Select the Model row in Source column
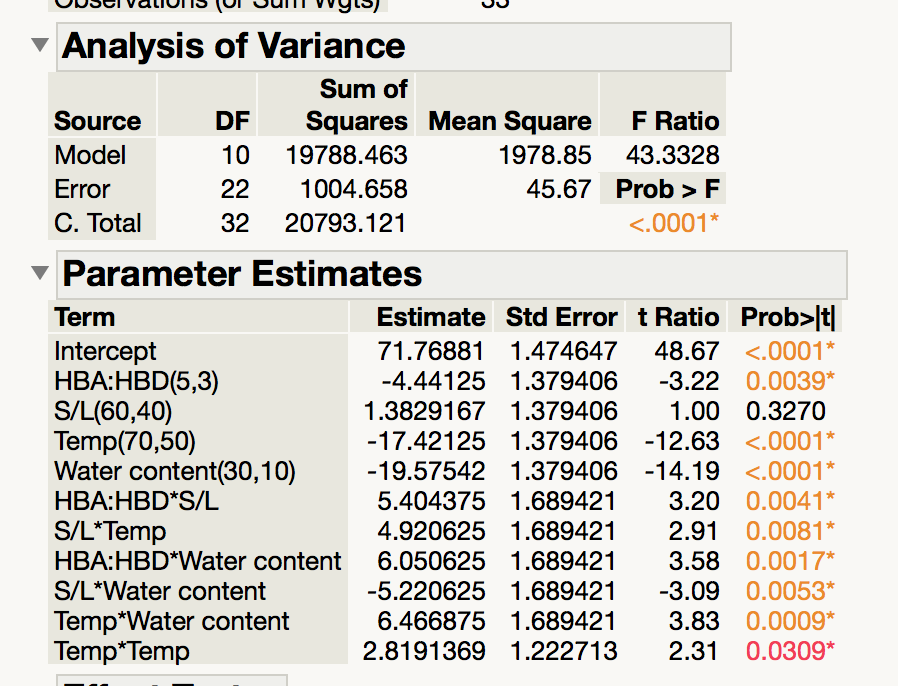Screen dimensions: 898x686 click(x=90, y=155)
